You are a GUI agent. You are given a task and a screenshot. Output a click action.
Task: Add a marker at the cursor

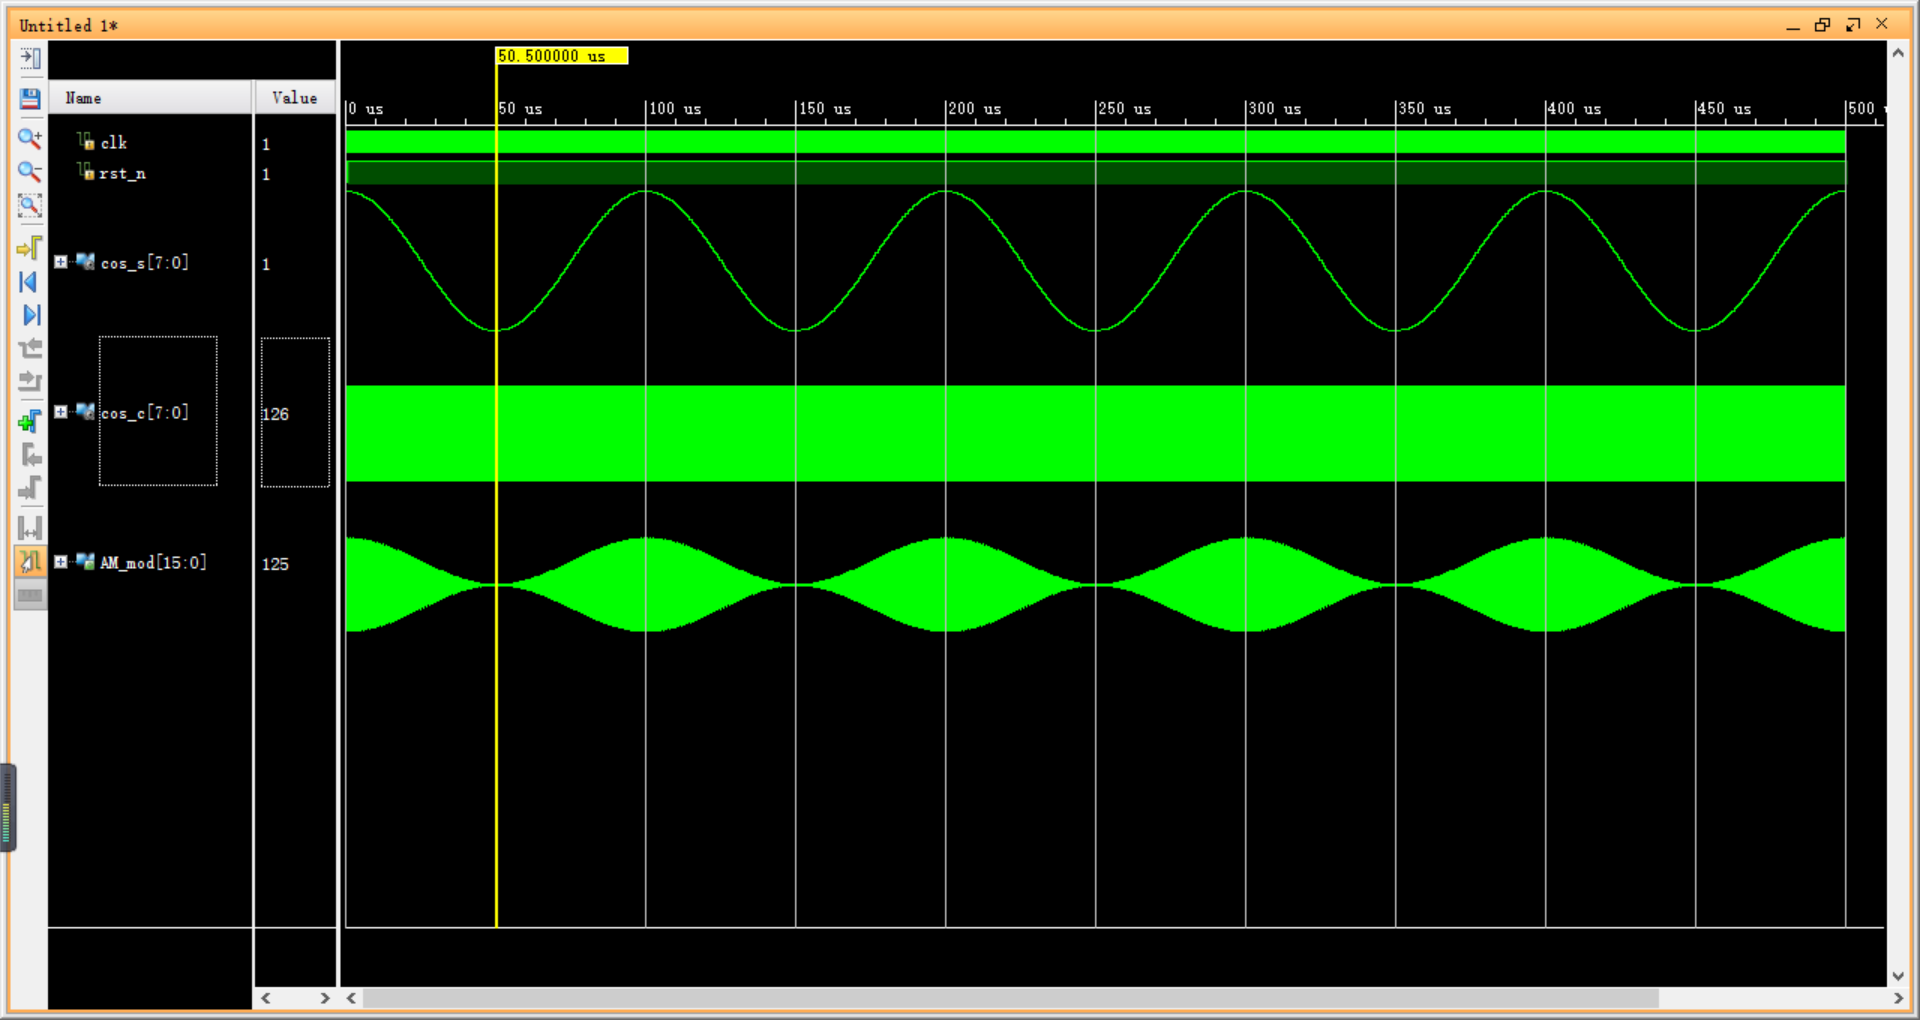click(x=30, y=421)
